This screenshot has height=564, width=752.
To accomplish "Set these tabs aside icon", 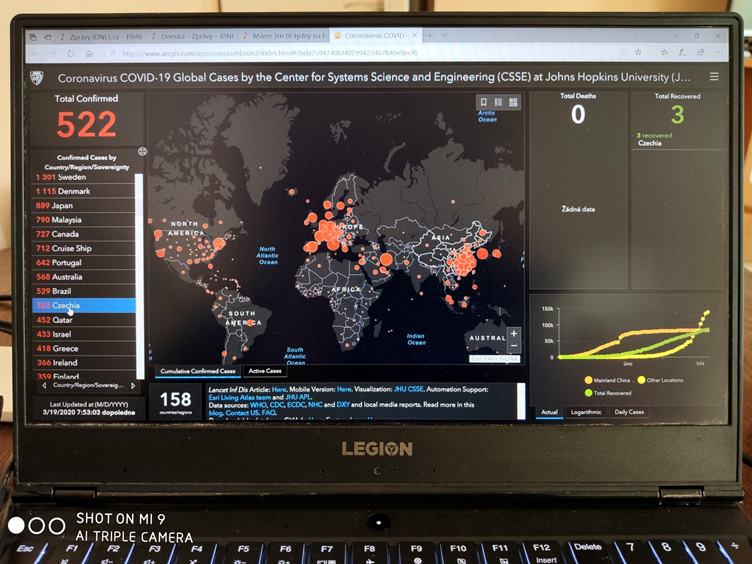I will [47, 36].
